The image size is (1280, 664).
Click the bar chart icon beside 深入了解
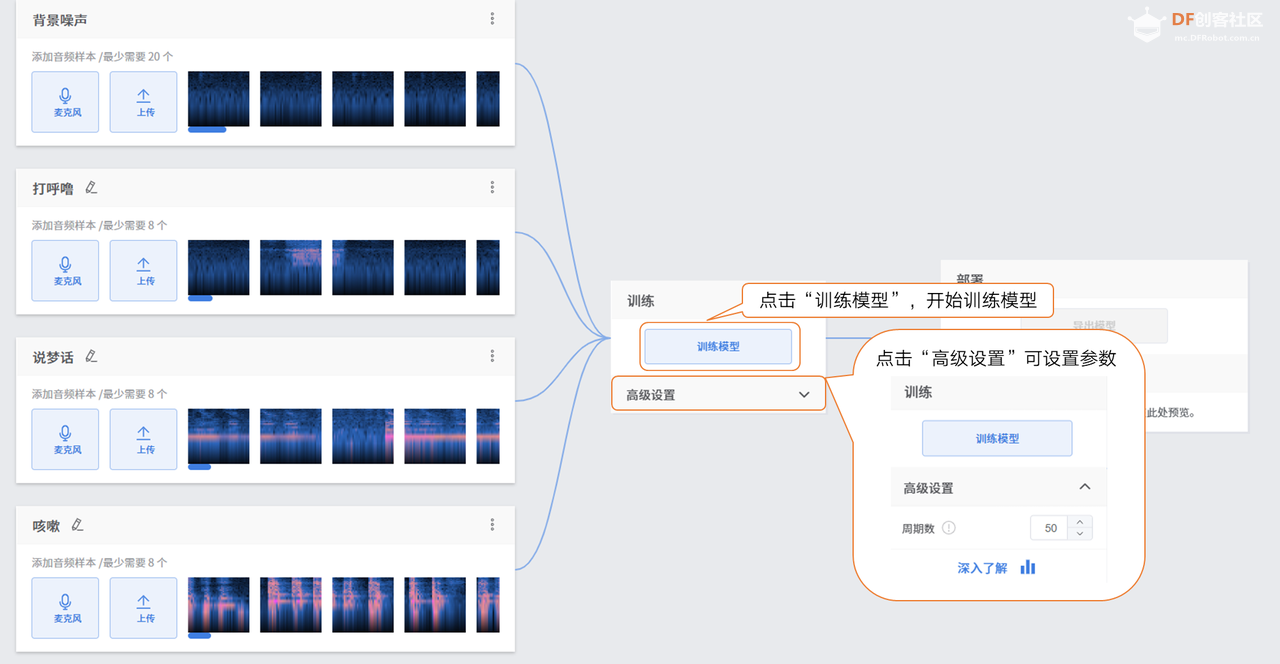(1028, 566)
